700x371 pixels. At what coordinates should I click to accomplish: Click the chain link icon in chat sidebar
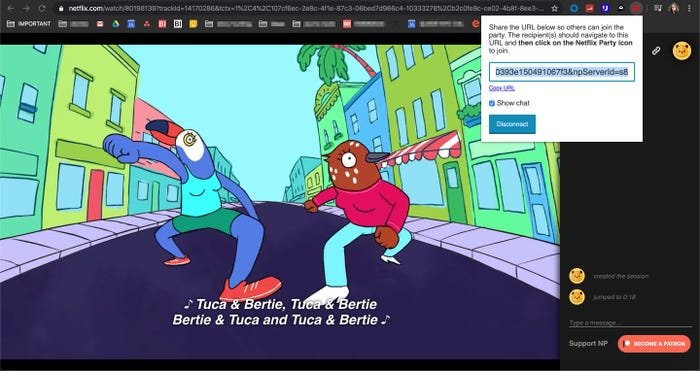pyautogui.click(x=656, y=51)
